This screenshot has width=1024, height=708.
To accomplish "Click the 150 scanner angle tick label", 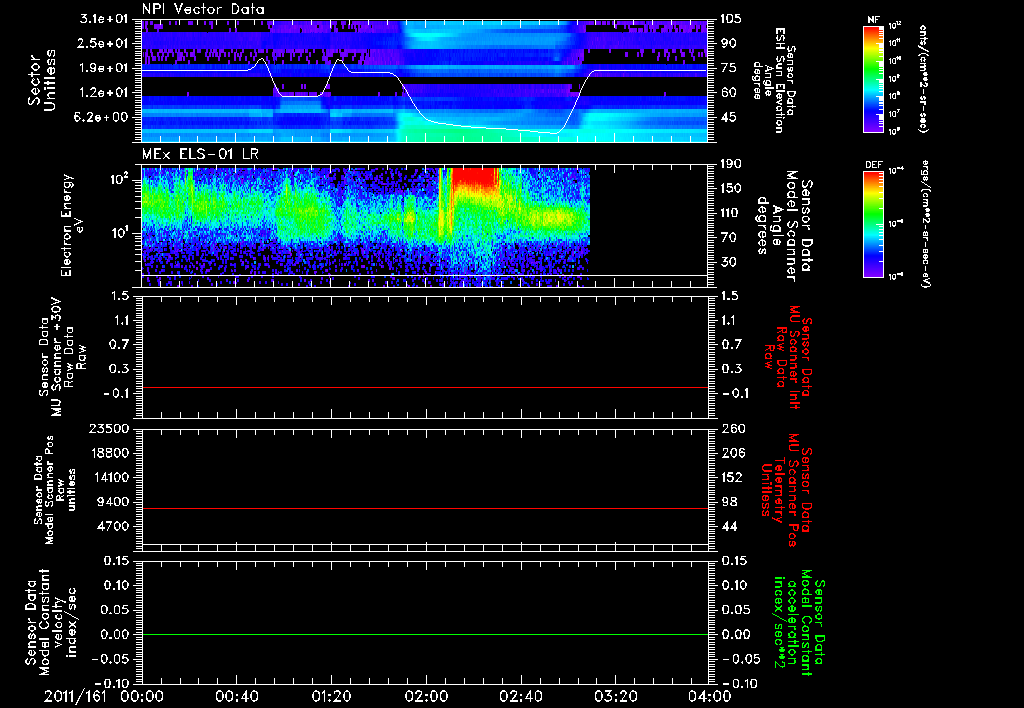I will tap(731, 188).
